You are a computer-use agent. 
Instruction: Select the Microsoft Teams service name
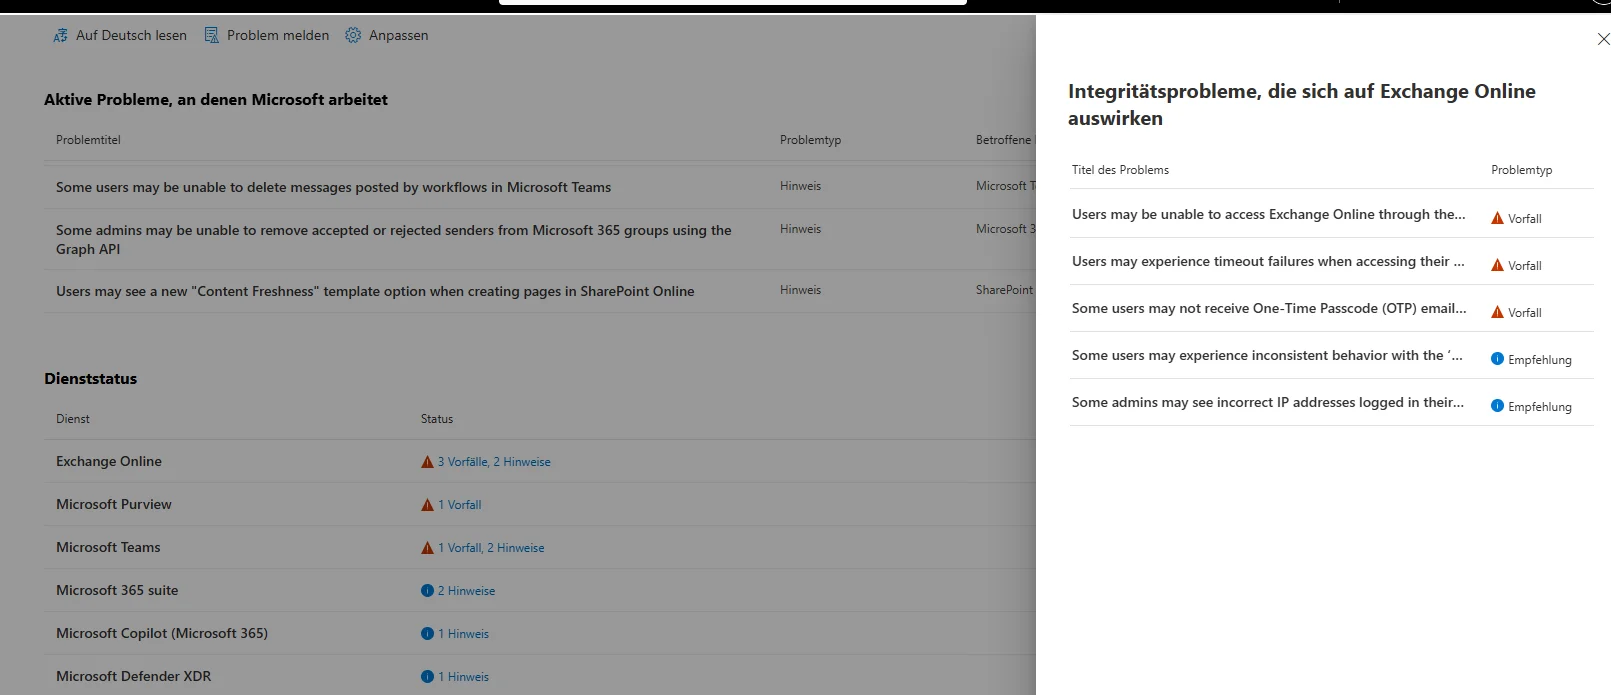(108, 547)
